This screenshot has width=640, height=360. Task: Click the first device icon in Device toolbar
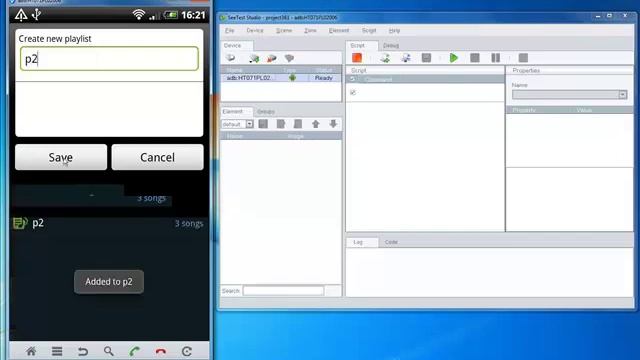pos(231,58)
